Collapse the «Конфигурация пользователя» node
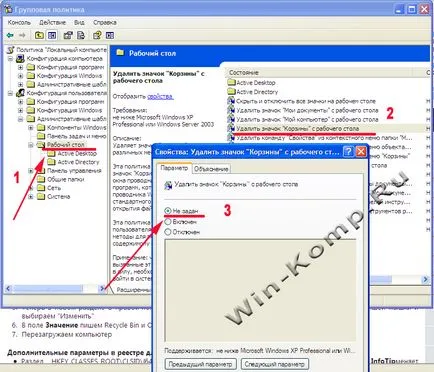The height and width of the screenshot is (372, 434). (11, 93)
